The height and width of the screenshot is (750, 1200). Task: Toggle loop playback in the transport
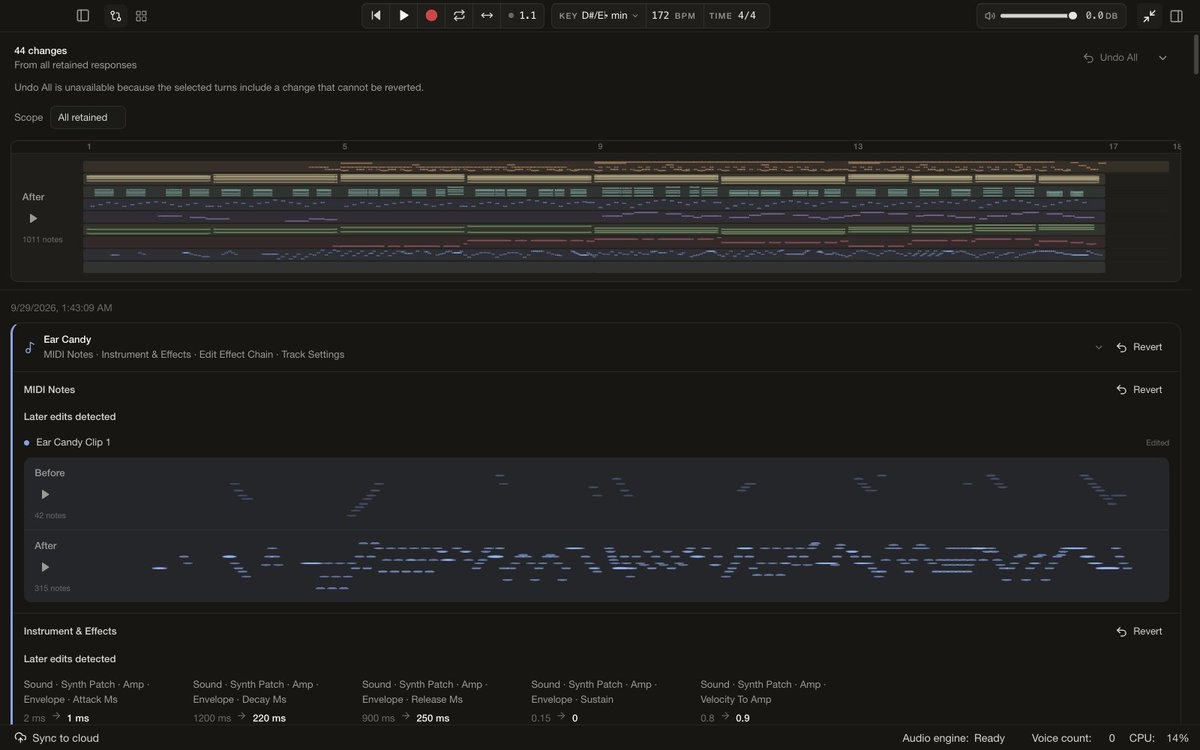[x=459, y=15]
